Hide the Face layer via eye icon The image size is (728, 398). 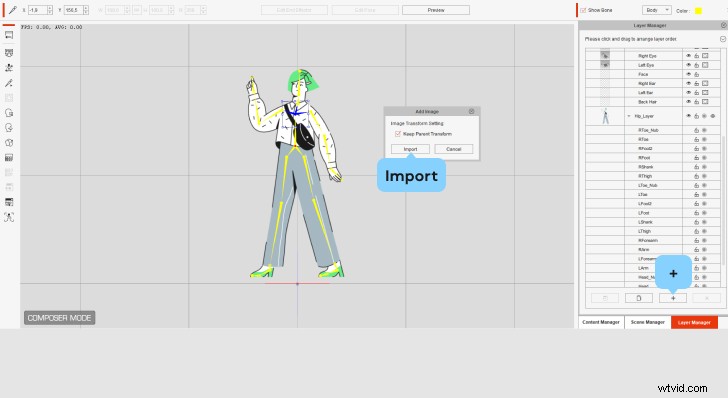point(689,74)
